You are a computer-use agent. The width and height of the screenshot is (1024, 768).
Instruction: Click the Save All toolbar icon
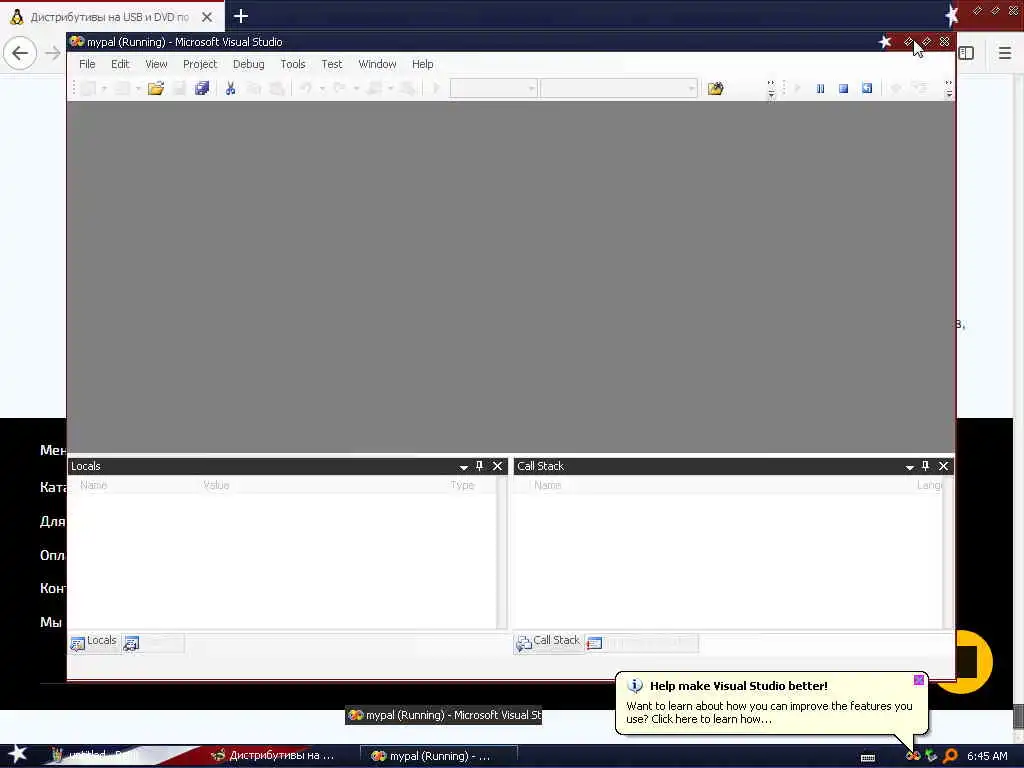(202, 88)
